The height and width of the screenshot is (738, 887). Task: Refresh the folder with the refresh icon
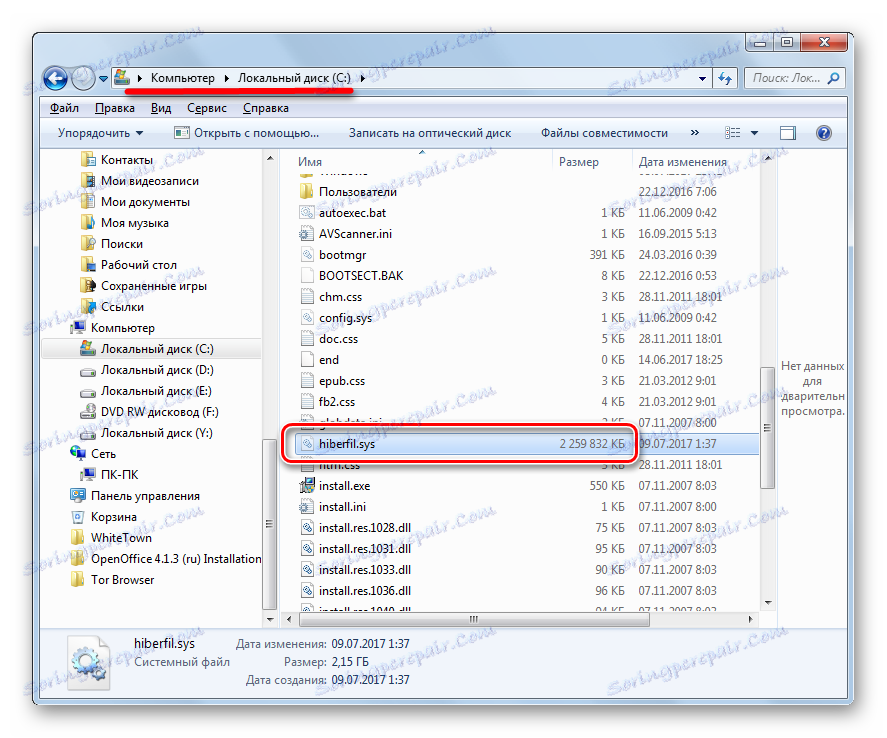(725, 78)
